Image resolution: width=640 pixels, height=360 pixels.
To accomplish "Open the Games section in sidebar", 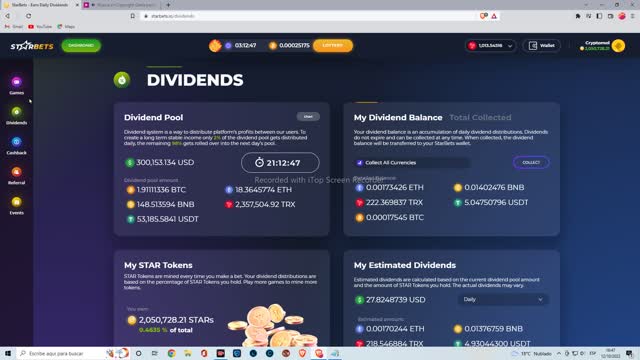I will 16,85.
